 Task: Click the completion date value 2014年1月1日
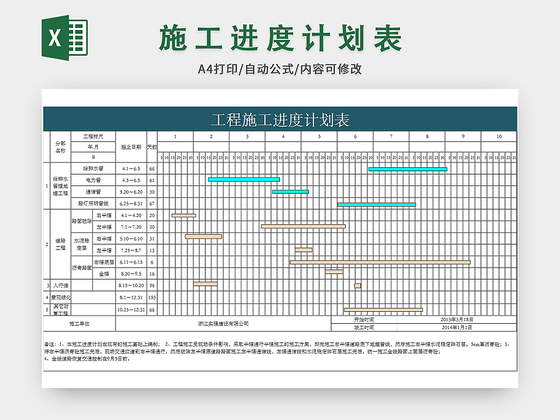[457, 328]
